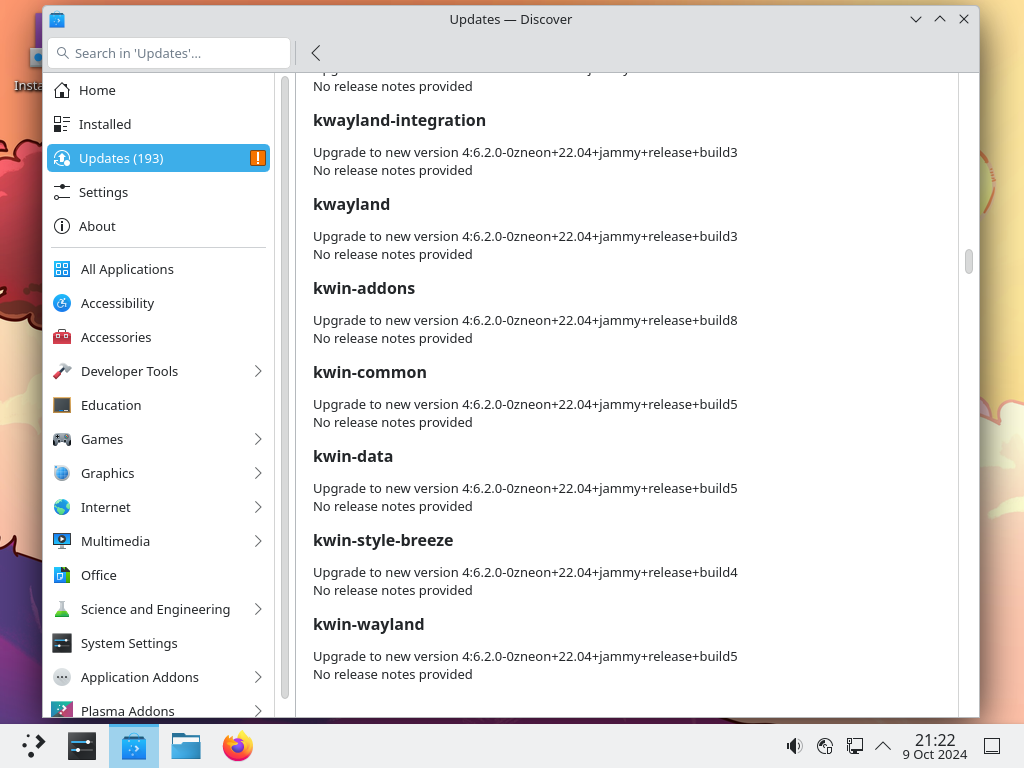This screenshot has width=1024, height=768.
Task: Open Discover Settings page
Action: [158, 192]
